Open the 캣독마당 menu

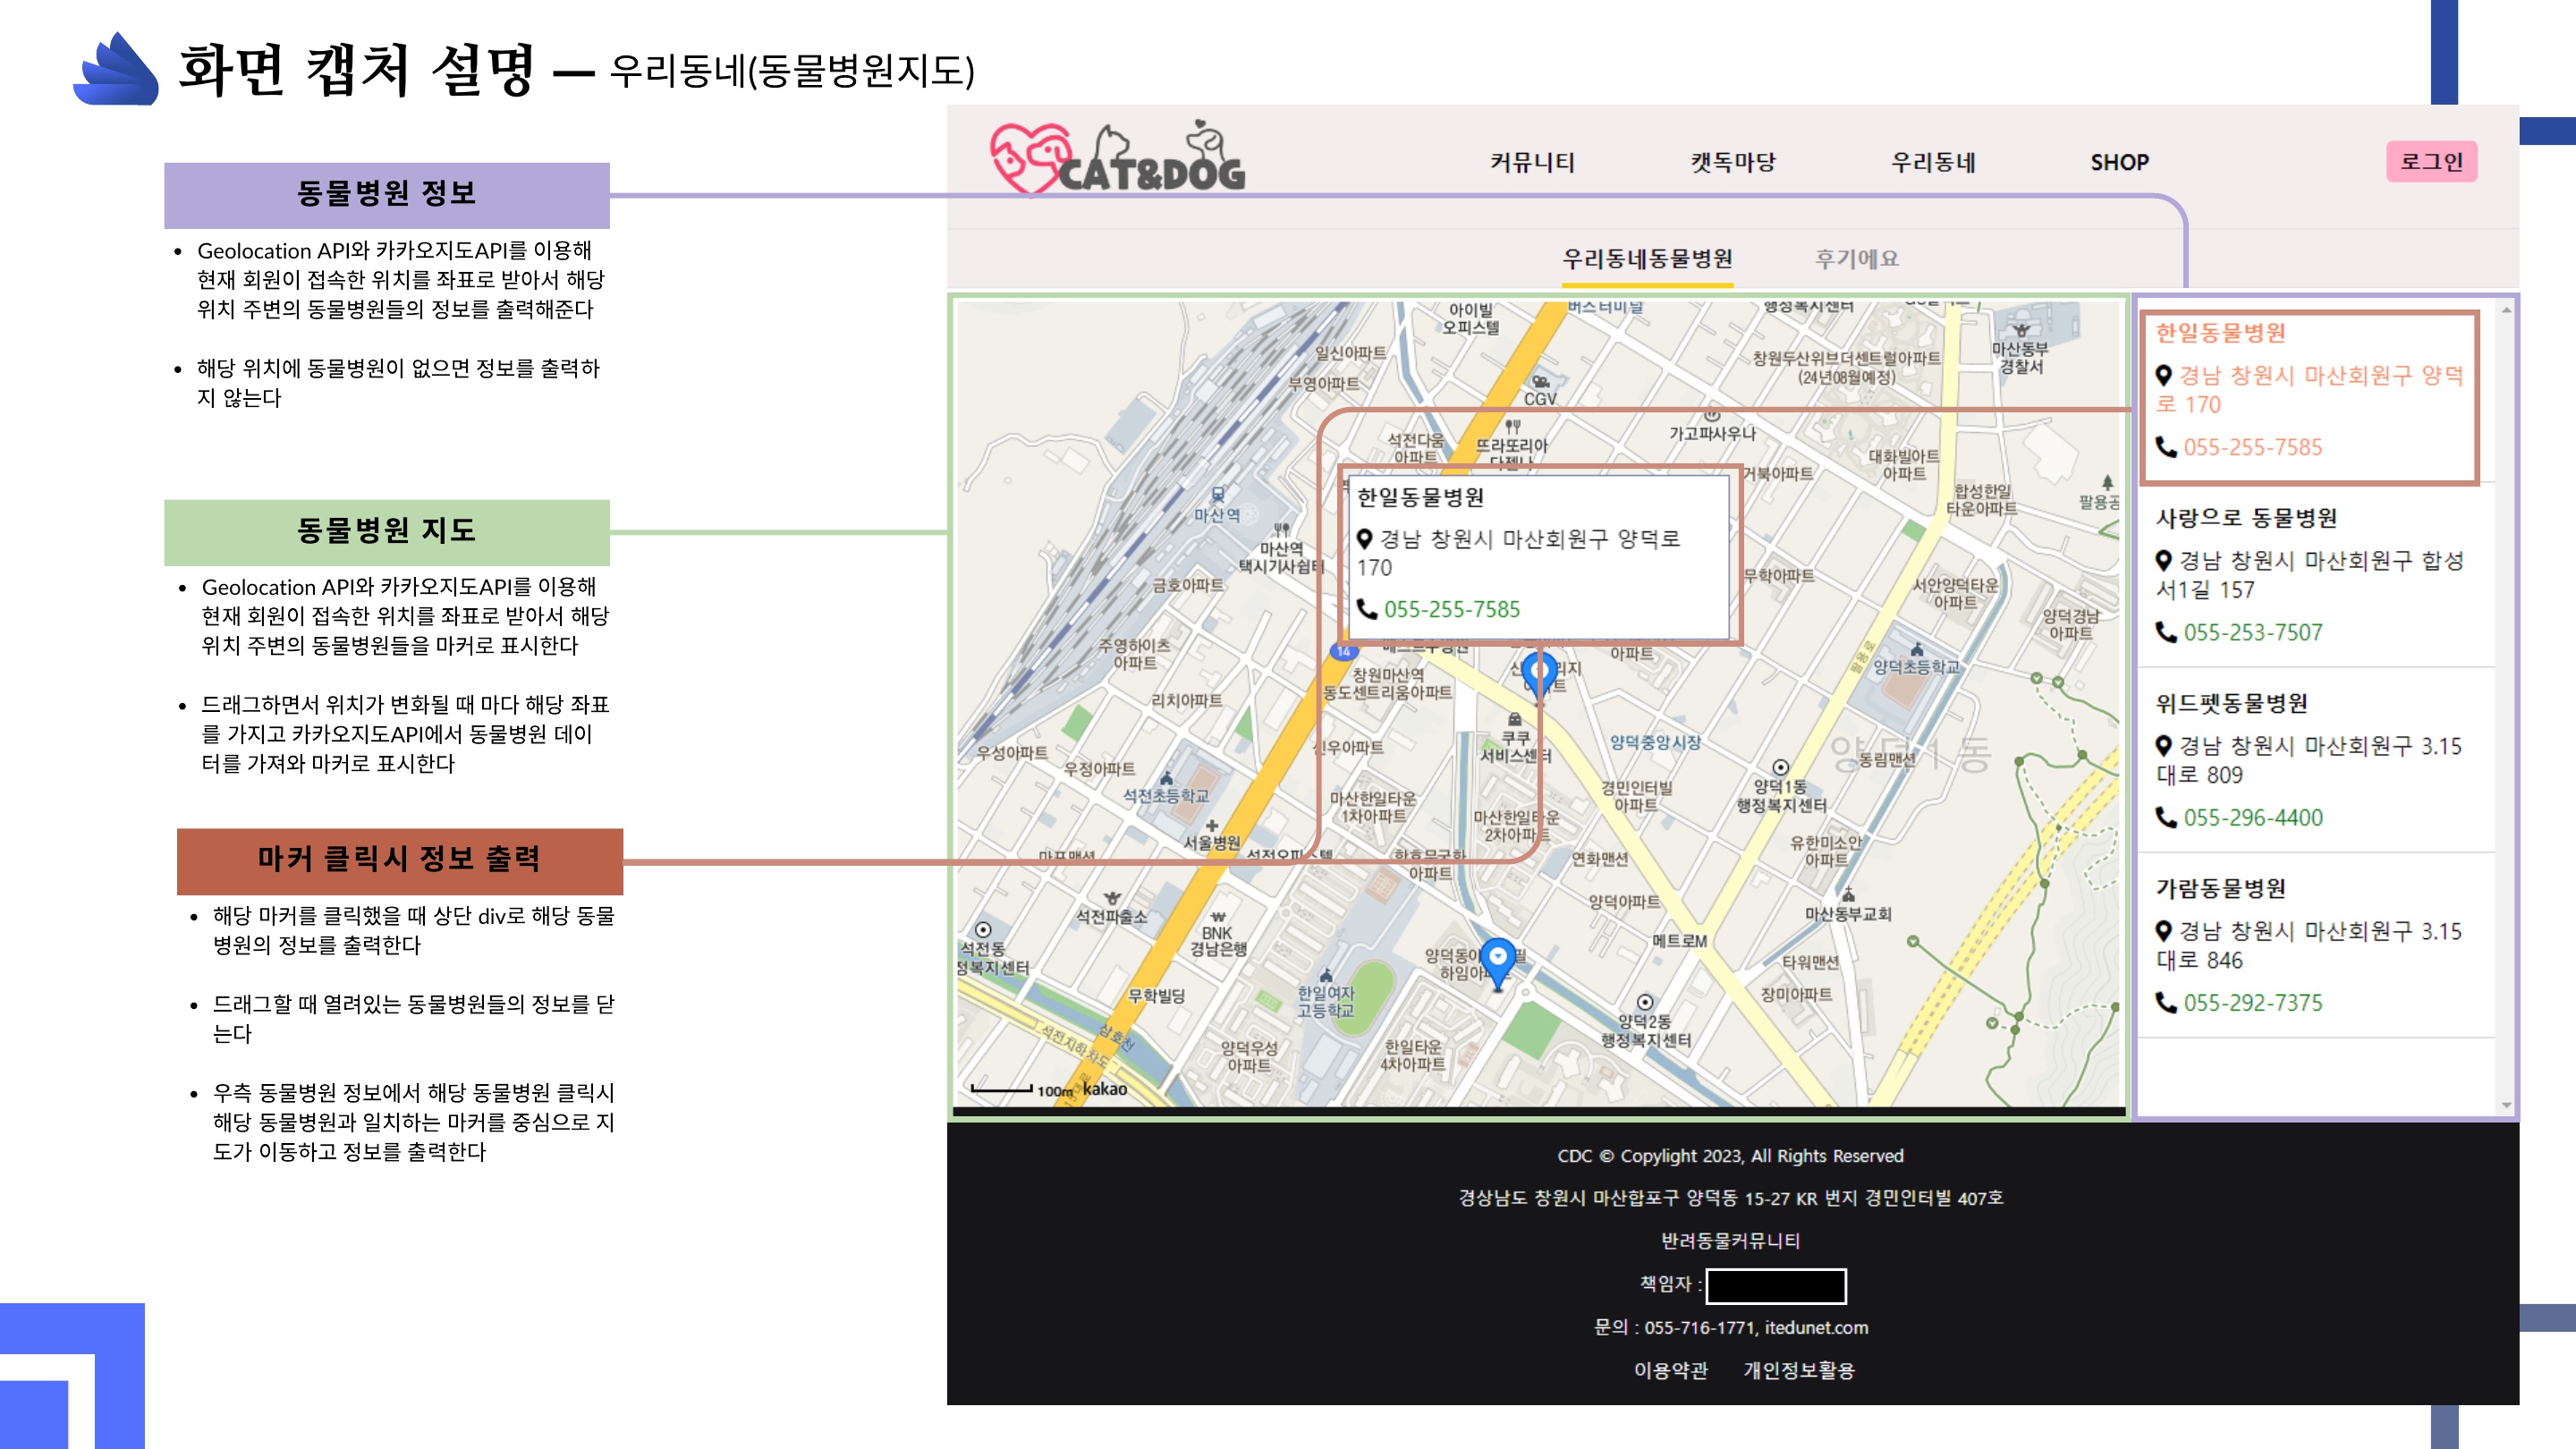click(x=1733, y=162)
